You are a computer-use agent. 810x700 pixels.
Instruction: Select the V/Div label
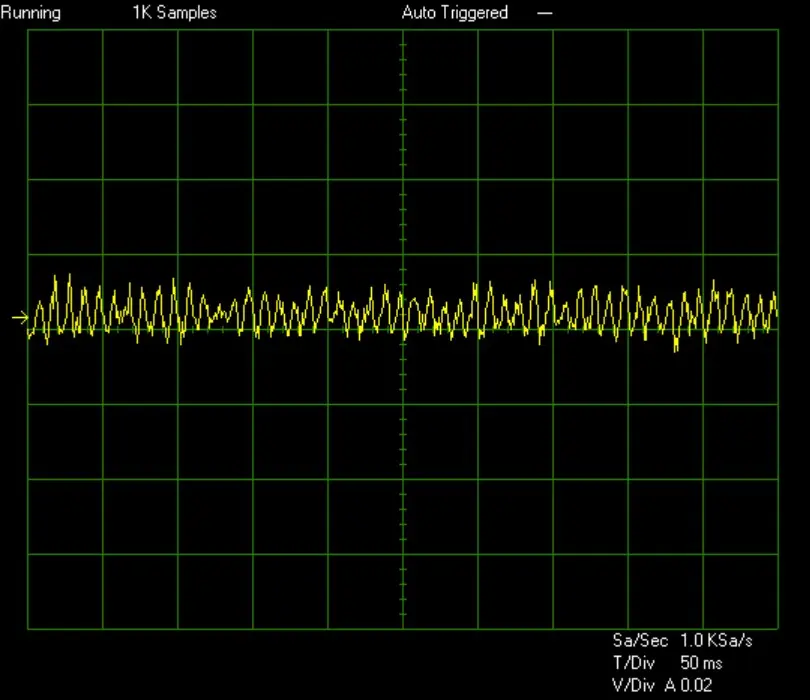pyautogui.click(x=633, y=686)
